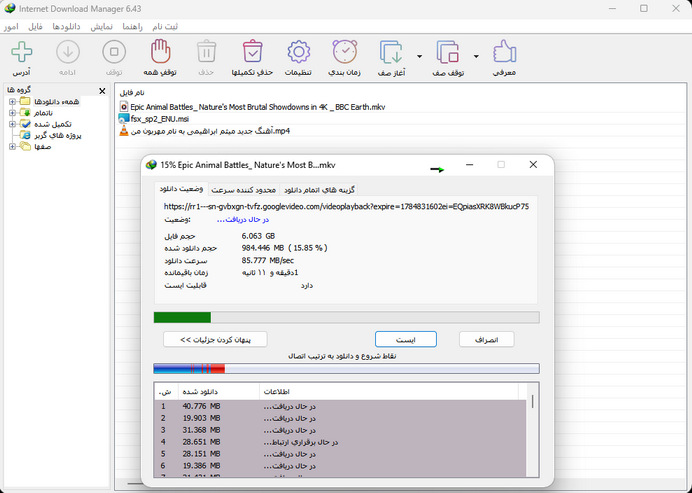Click the Stop All hand icon
The width and height of the screenshot is (692, 493).
click(160, 52)
